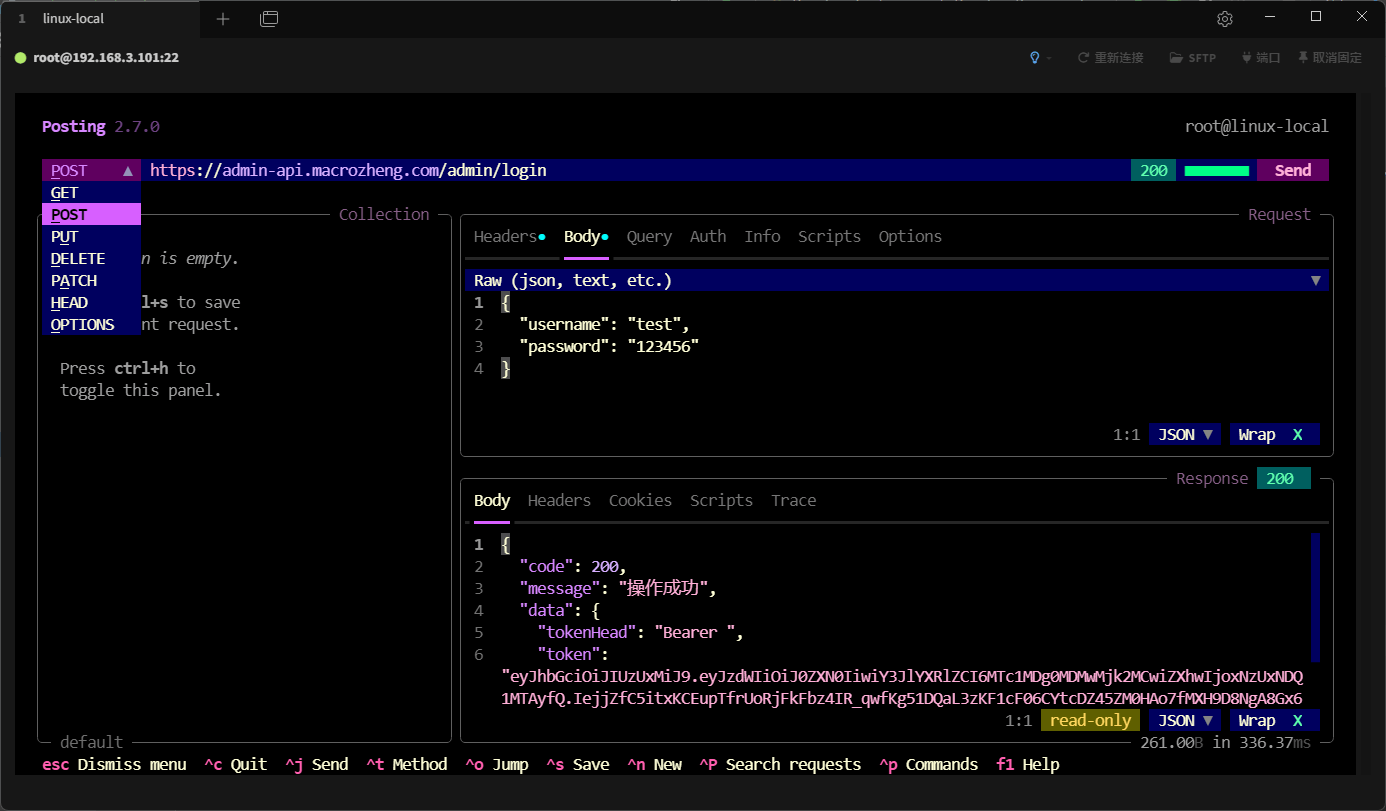Click the split window icon beside the plus

268,19
